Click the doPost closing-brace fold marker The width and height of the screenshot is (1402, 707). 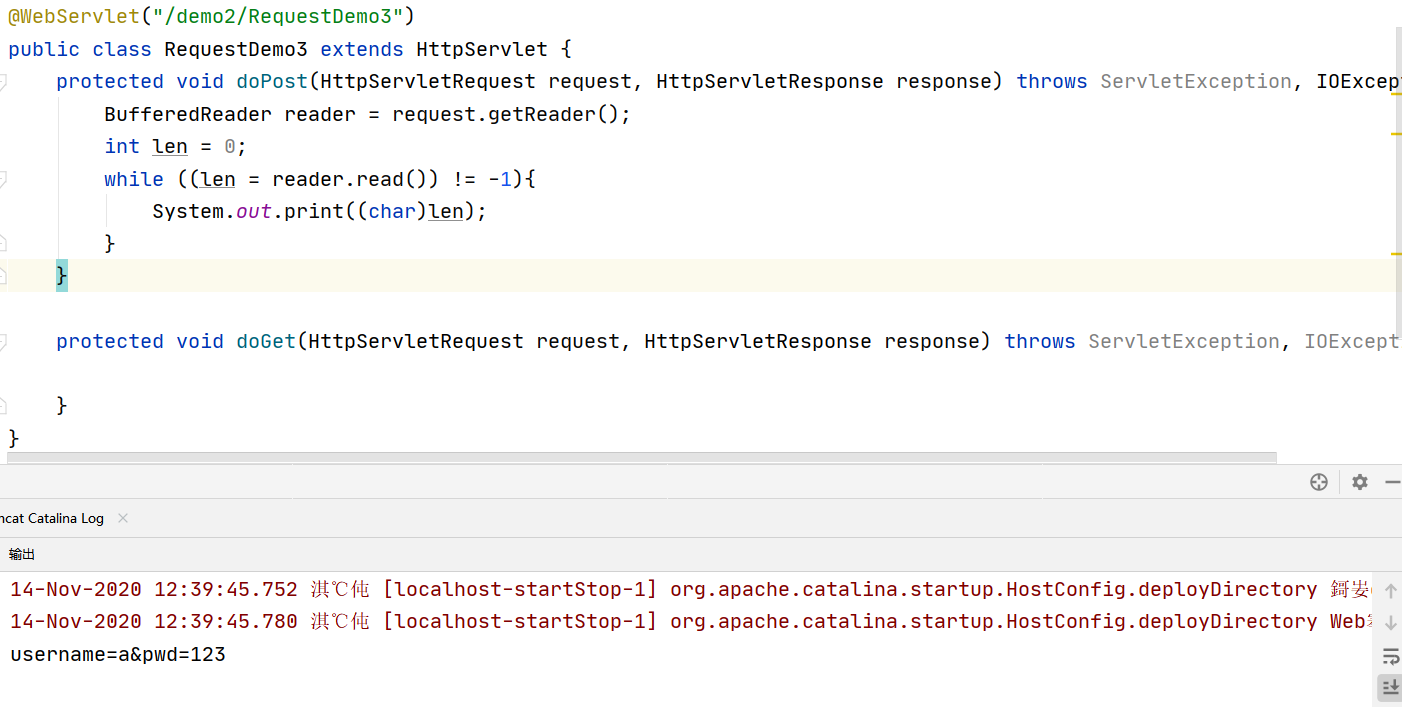click(3, 275)
